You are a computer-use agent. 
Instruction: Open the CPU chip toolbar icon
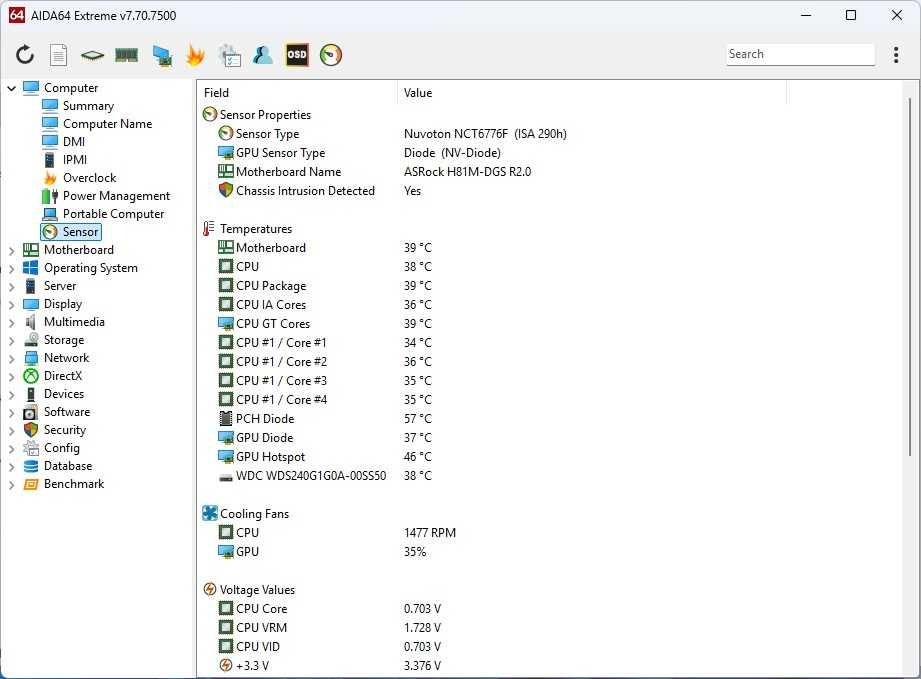pos(92,55)
